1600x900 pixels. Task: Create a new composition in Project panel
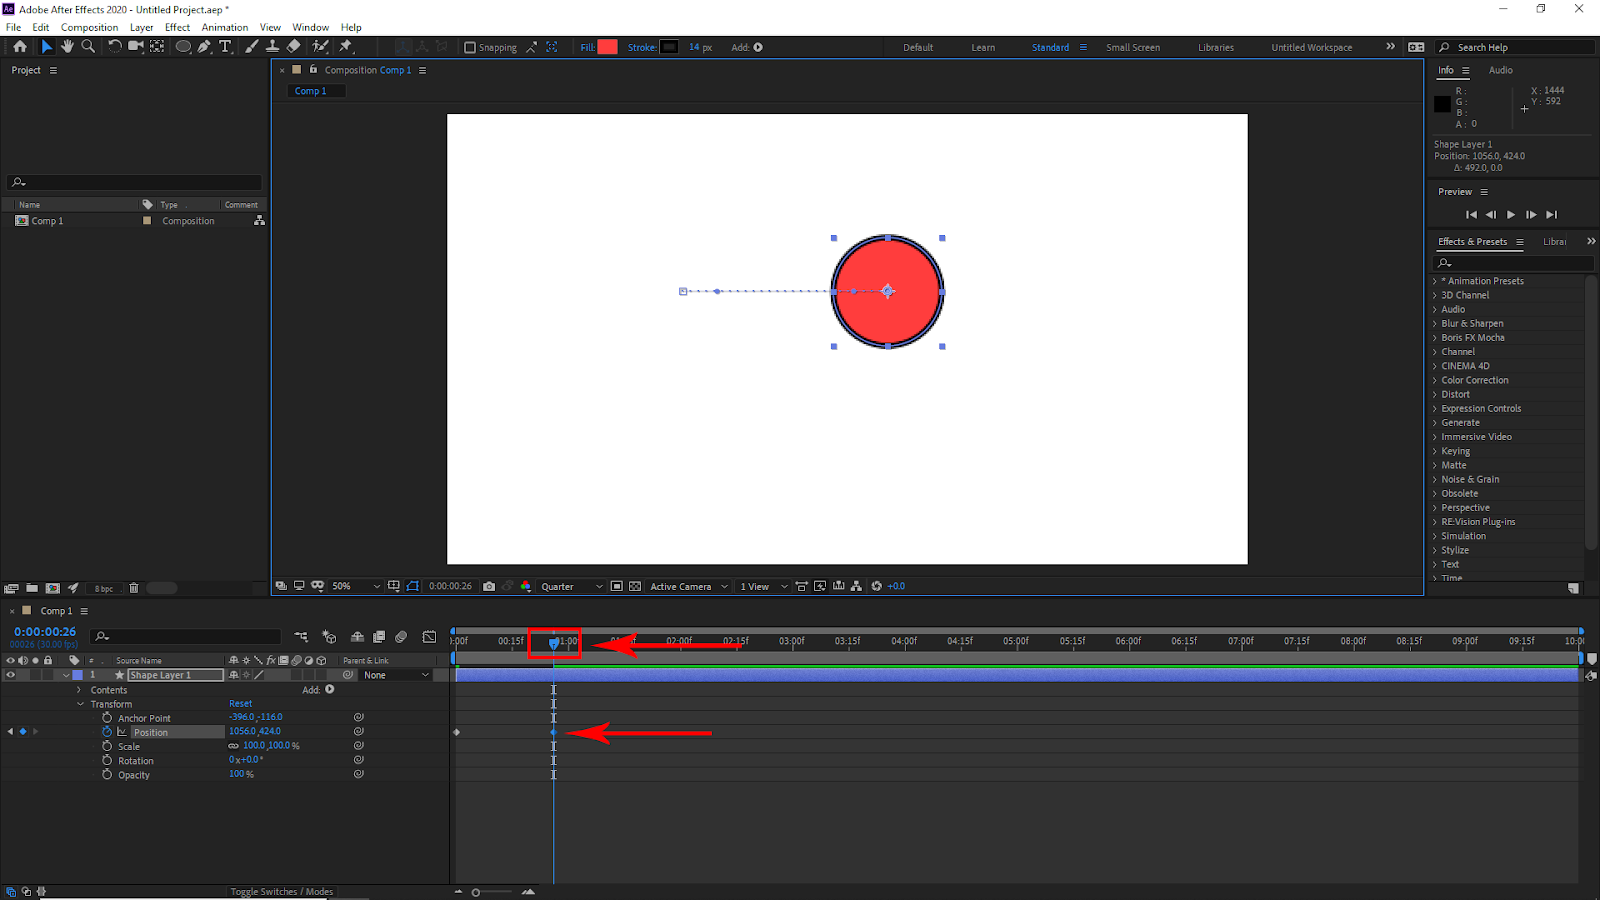pyautogui.click(x=52, y=588)
